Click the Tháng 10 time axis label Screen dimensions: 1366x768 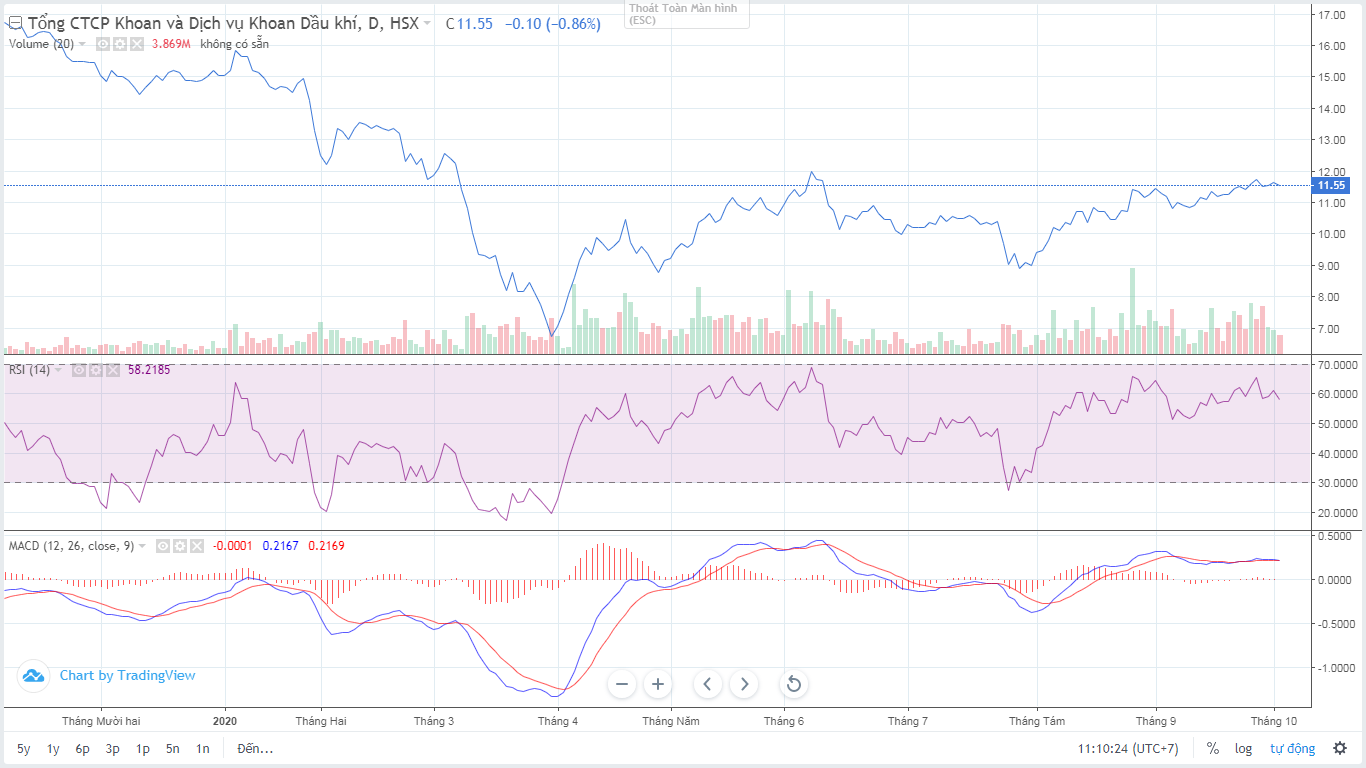tap(1273, 721)
